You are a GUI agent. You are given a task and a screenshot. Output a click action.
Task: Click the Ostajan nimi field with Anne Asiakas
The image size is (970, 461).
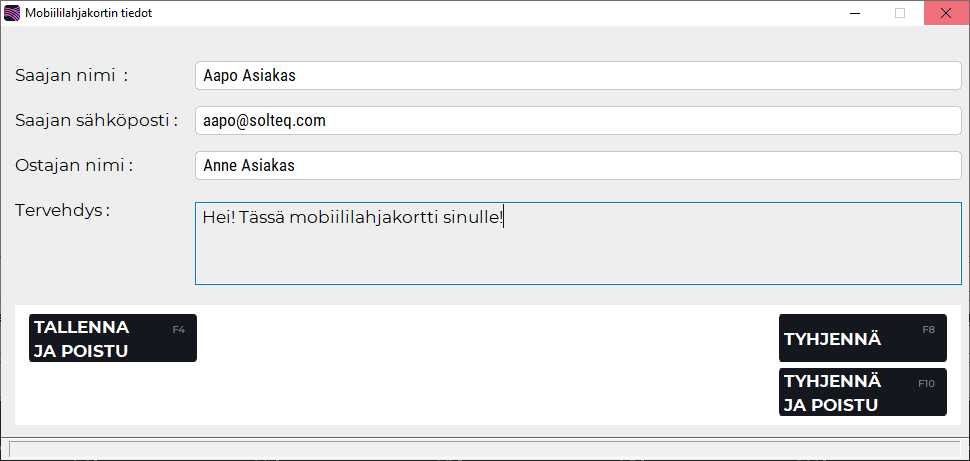click(578, 165)
